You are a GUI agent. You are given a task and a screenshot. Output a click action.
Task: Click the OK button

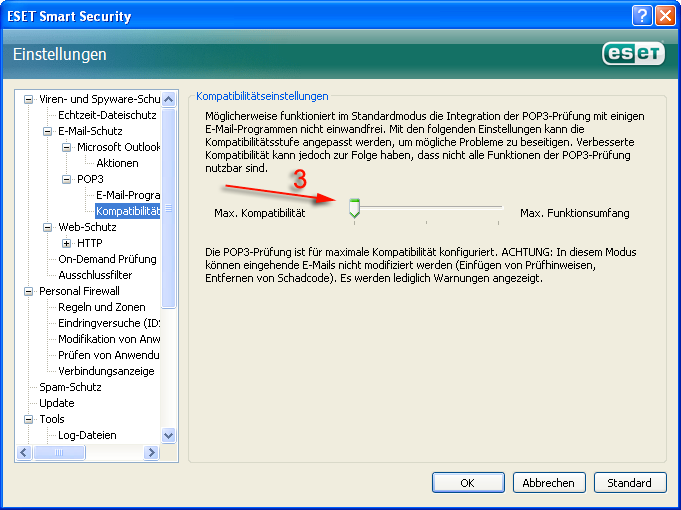coord(468,482)
